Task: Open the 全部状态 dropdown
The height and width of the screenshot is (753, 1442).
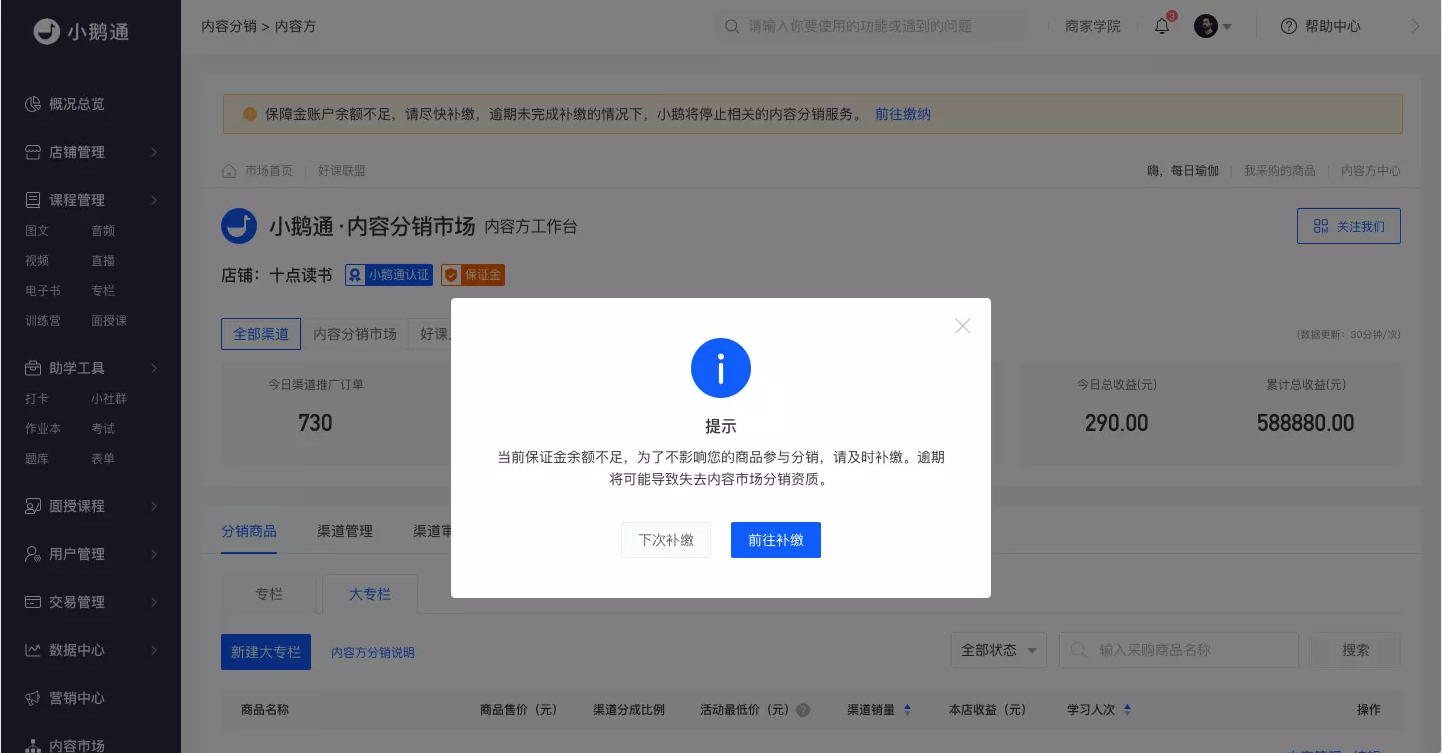Action: [999, 650]
